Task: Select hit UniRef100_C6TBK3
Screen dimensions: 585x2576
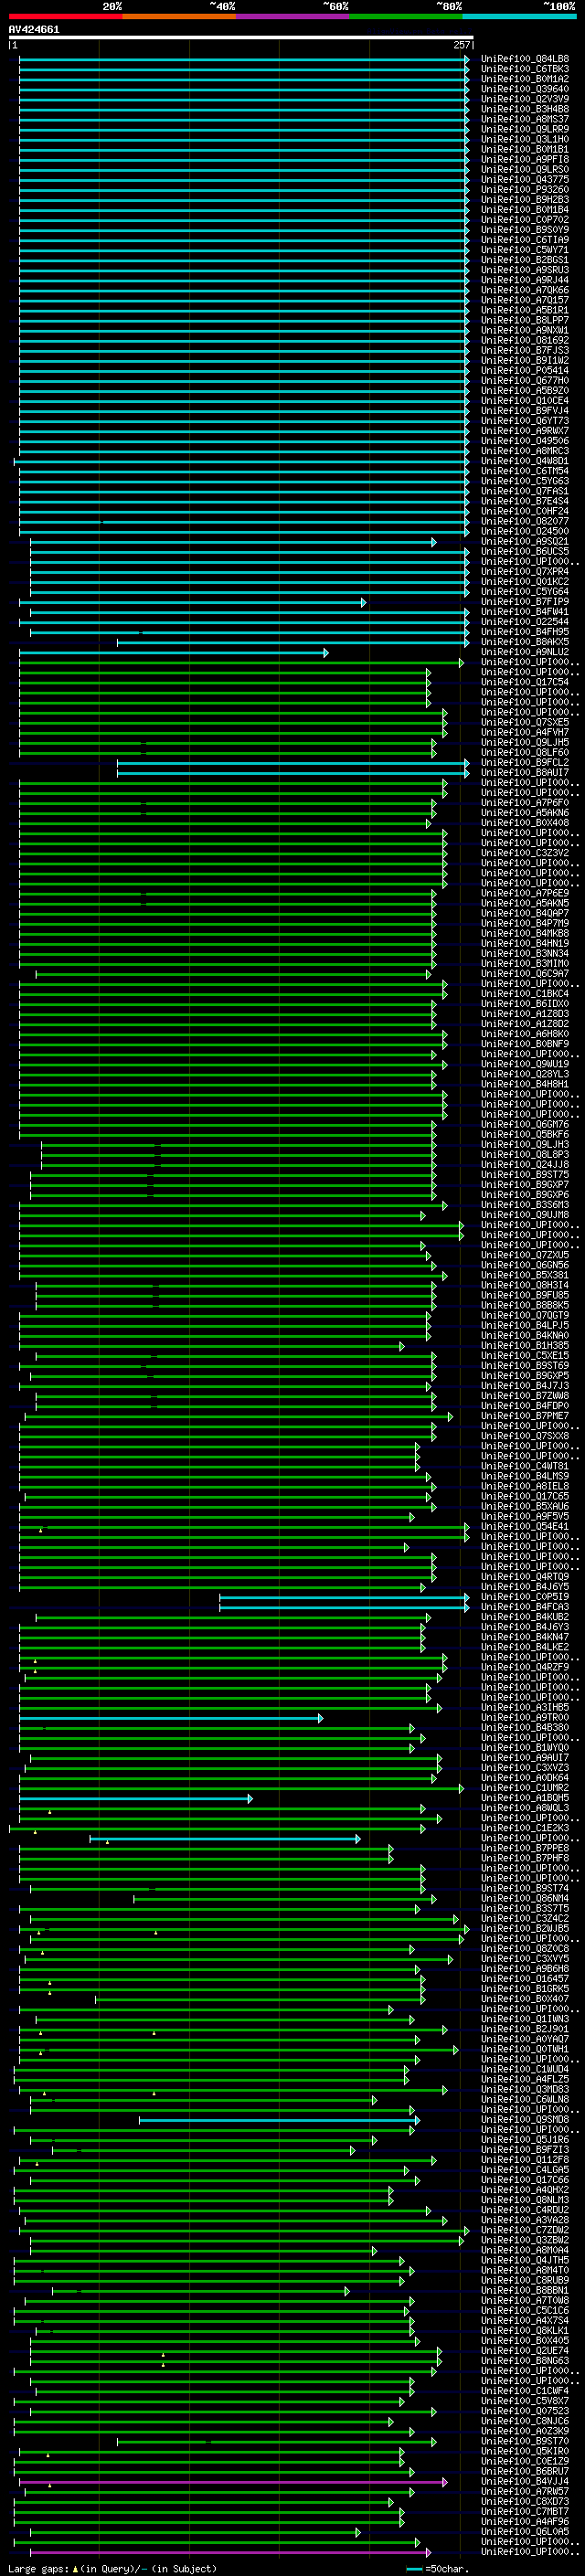Action: (x=525, y=69)
